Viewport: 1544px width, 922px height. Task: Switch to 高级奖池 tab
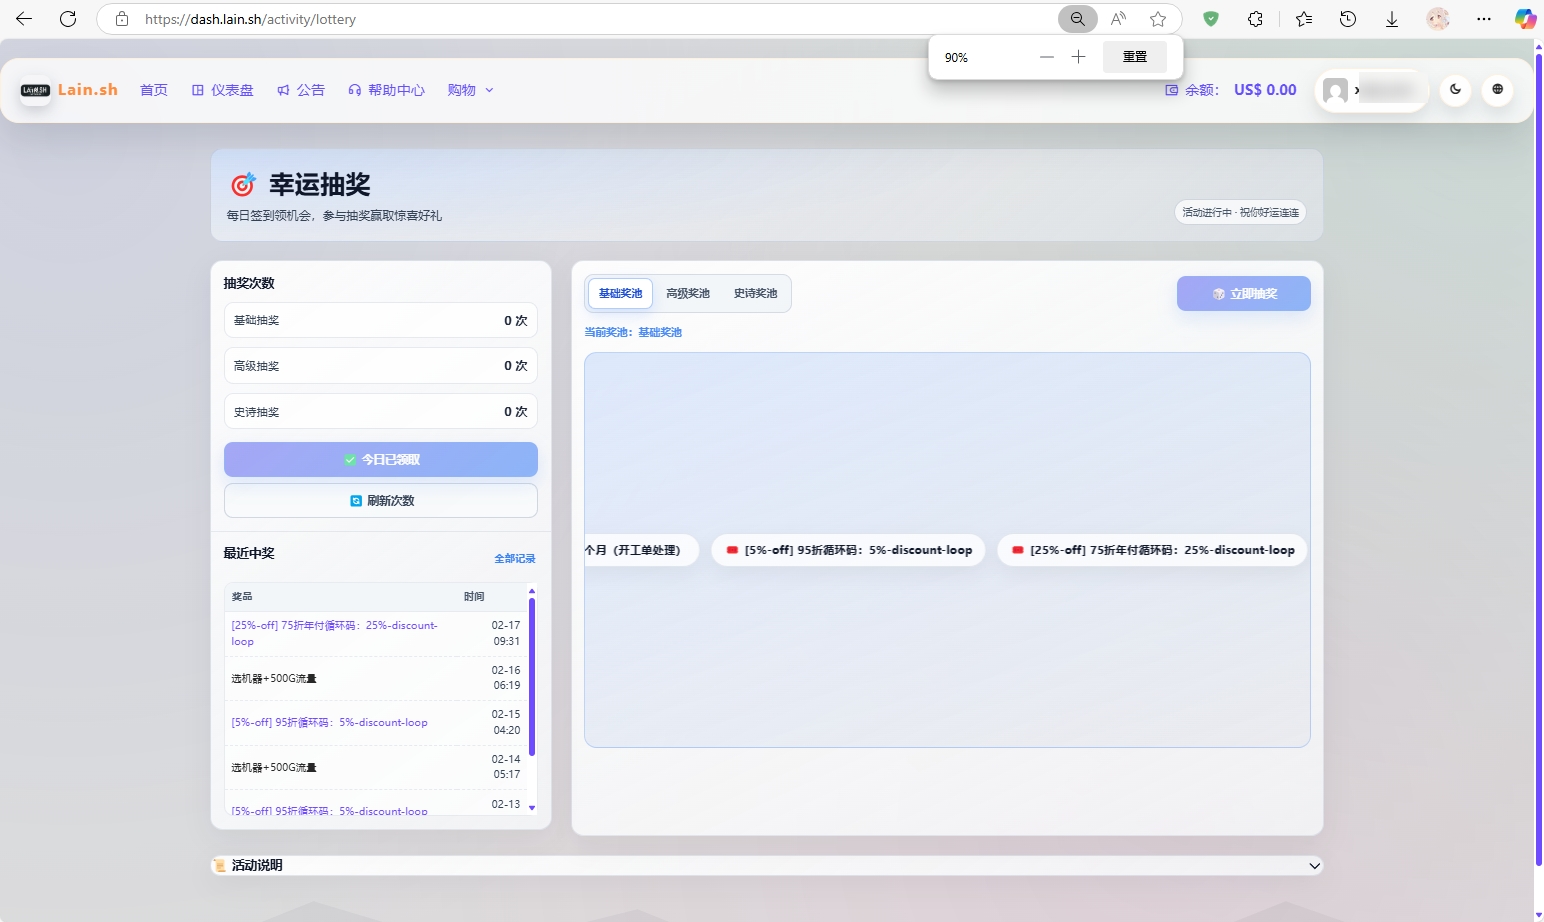click(688, 293)
